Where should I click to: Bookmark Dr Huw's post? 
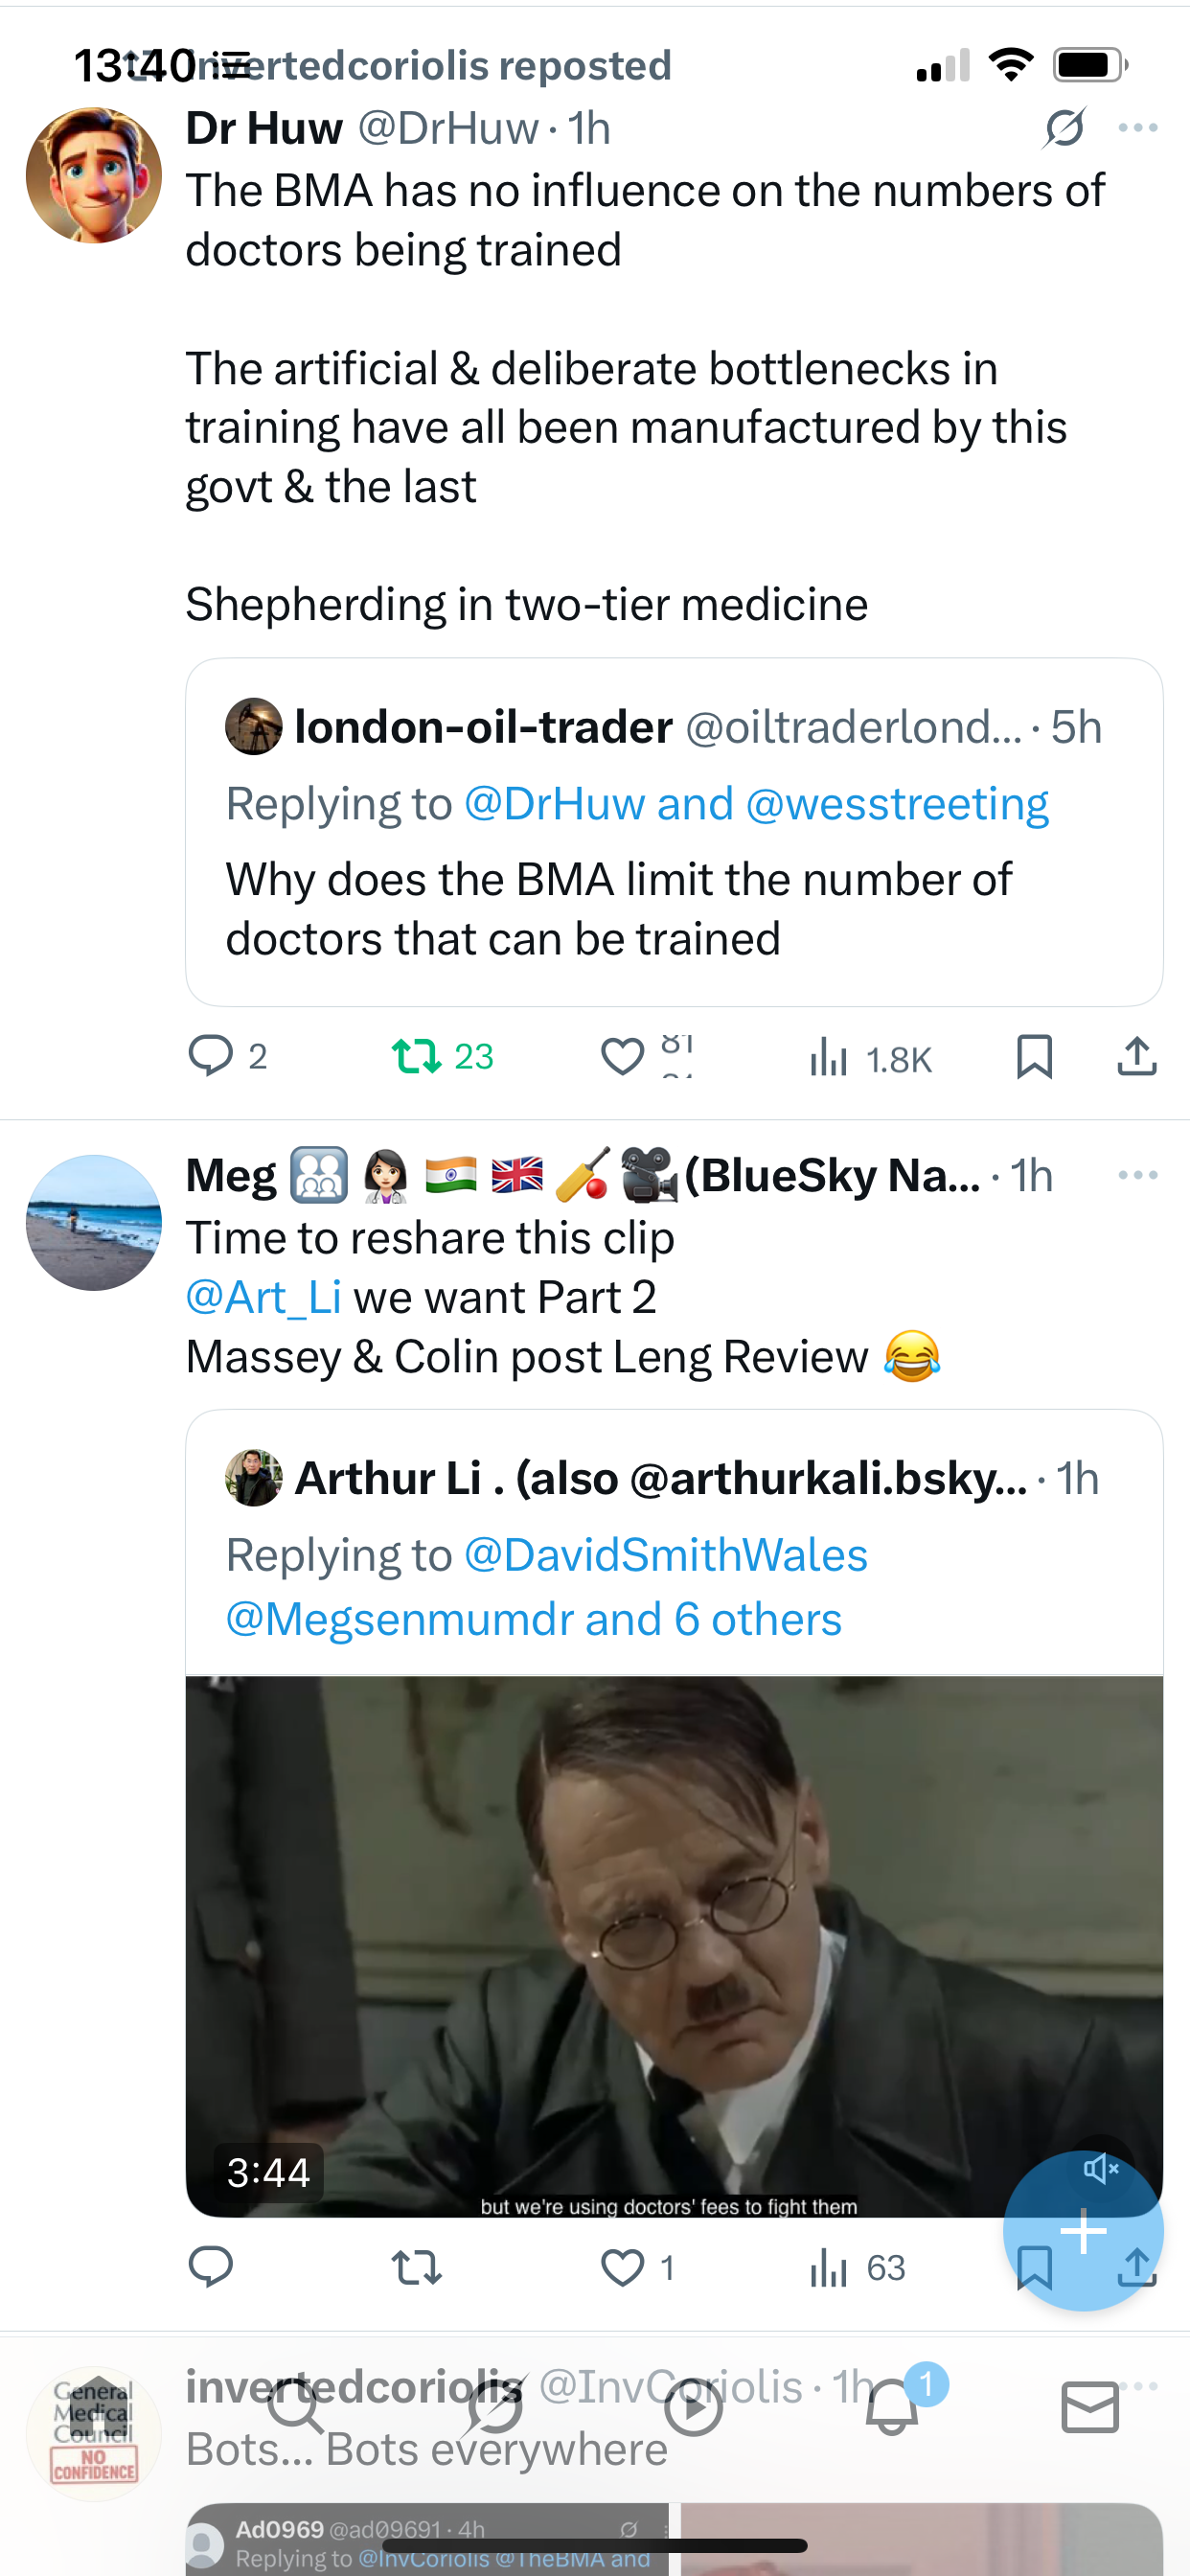coord(1034,1056)
